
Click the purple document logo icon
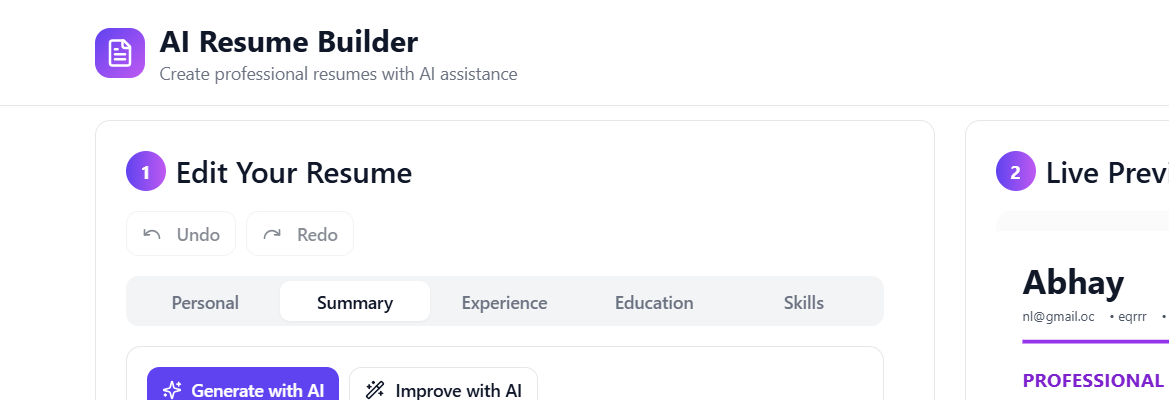(x=120, y=52)
